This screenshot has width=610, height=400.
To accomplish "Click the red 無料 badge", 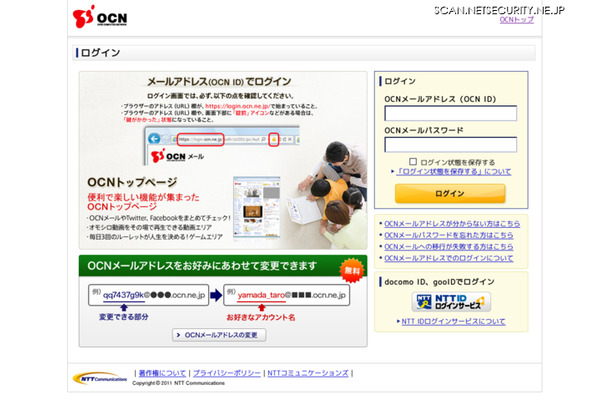I will pyautogui.click(x=352, y=270).
